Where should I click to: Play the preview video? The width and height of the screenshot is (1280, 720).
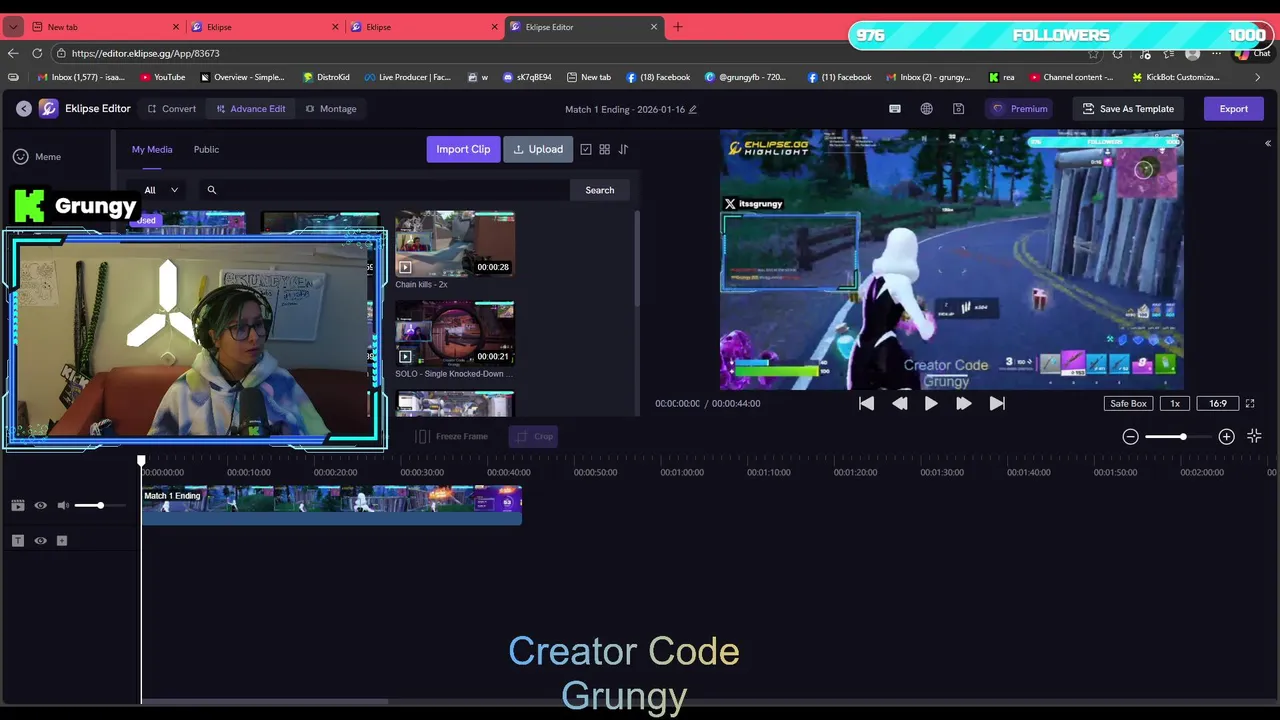931,403
